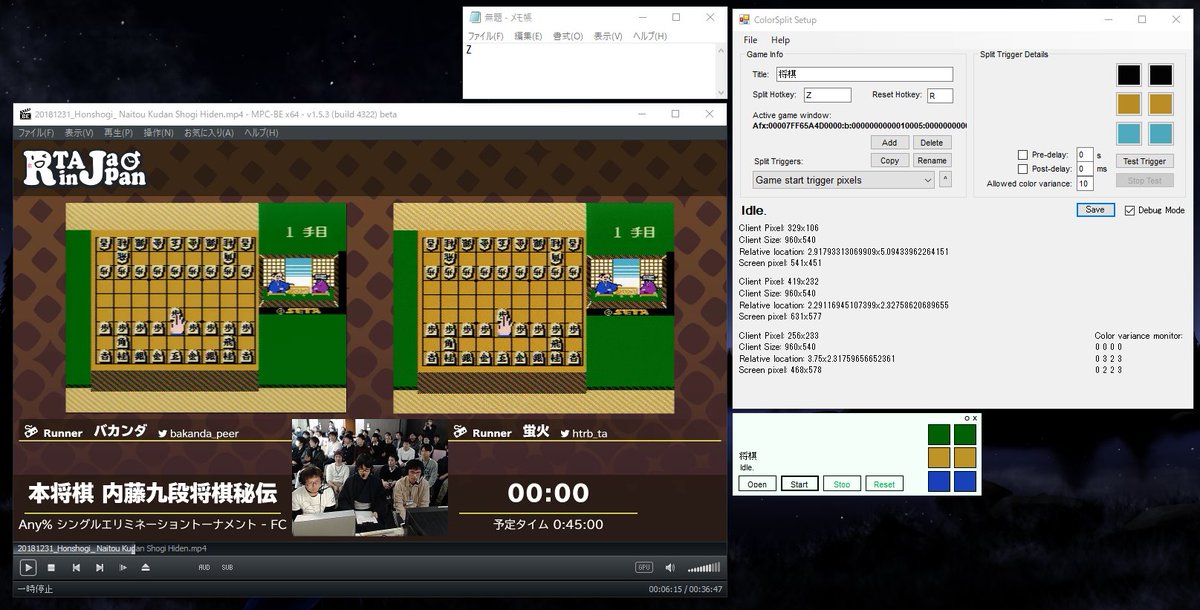Viewport: 1200px width, 610px height.
Task: Click the MPC-BE time display 00:06:15 / 00:36:47
Action: (x=685, y=589)
